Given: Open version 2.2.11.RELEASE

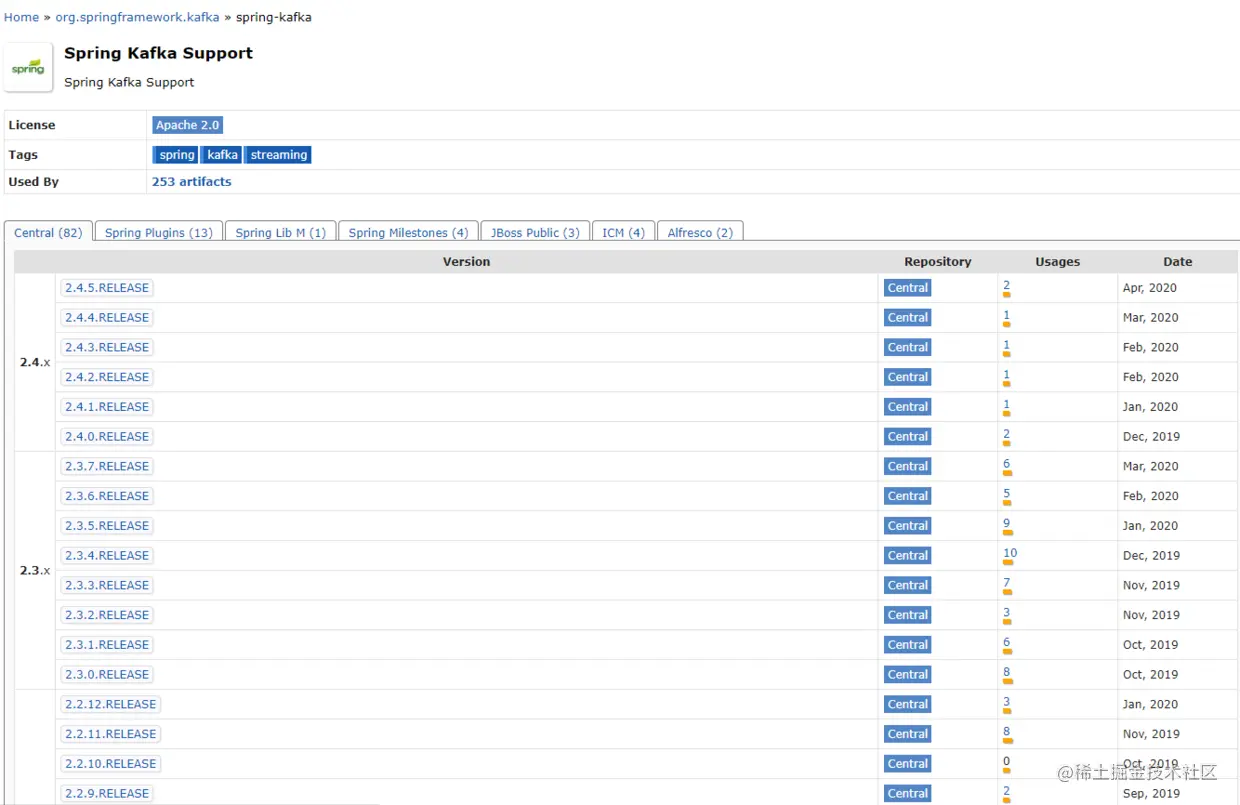Looking at the screenshot, I should [x=110, y=734].
